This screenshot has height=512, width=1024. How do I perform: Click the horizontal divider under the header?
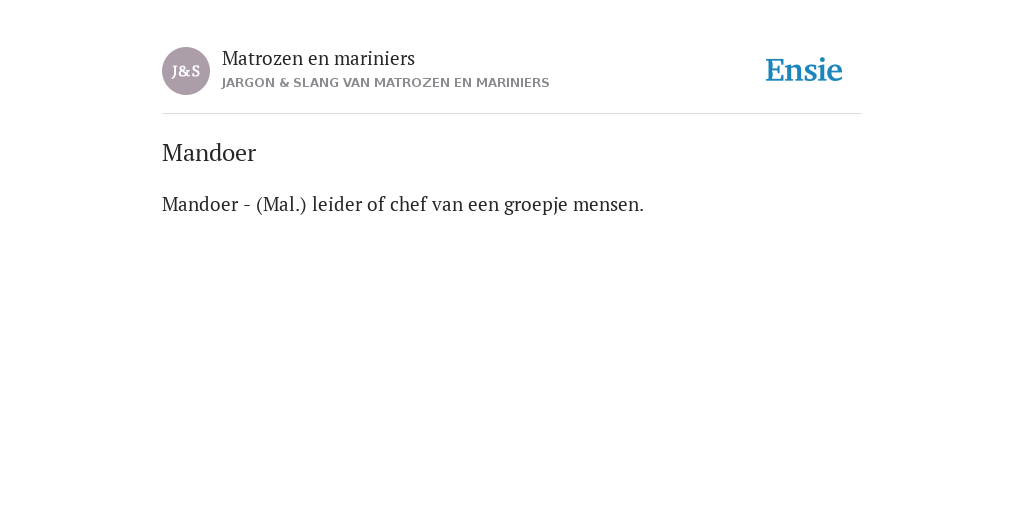[512, 114]
